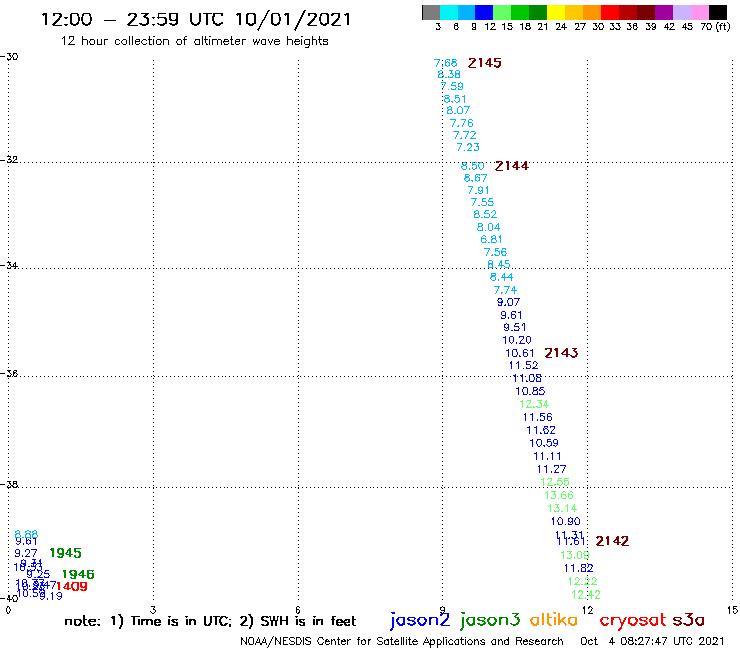Click the jason3 satellite legend label

(490, 621)
